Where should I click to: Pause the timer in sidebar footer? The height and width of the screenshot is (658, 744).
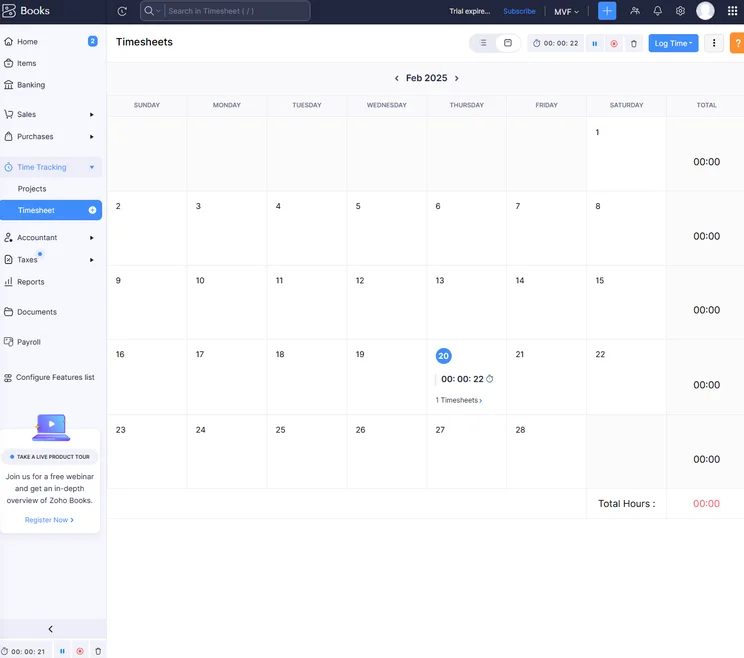pyautogui.click(x=62, y=651)
